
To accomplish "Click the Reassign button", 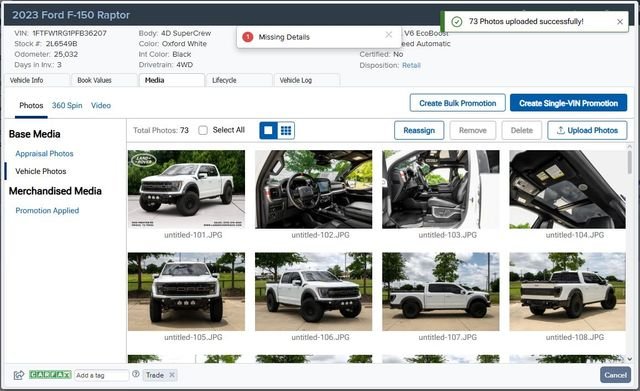I will coord(419,130).
